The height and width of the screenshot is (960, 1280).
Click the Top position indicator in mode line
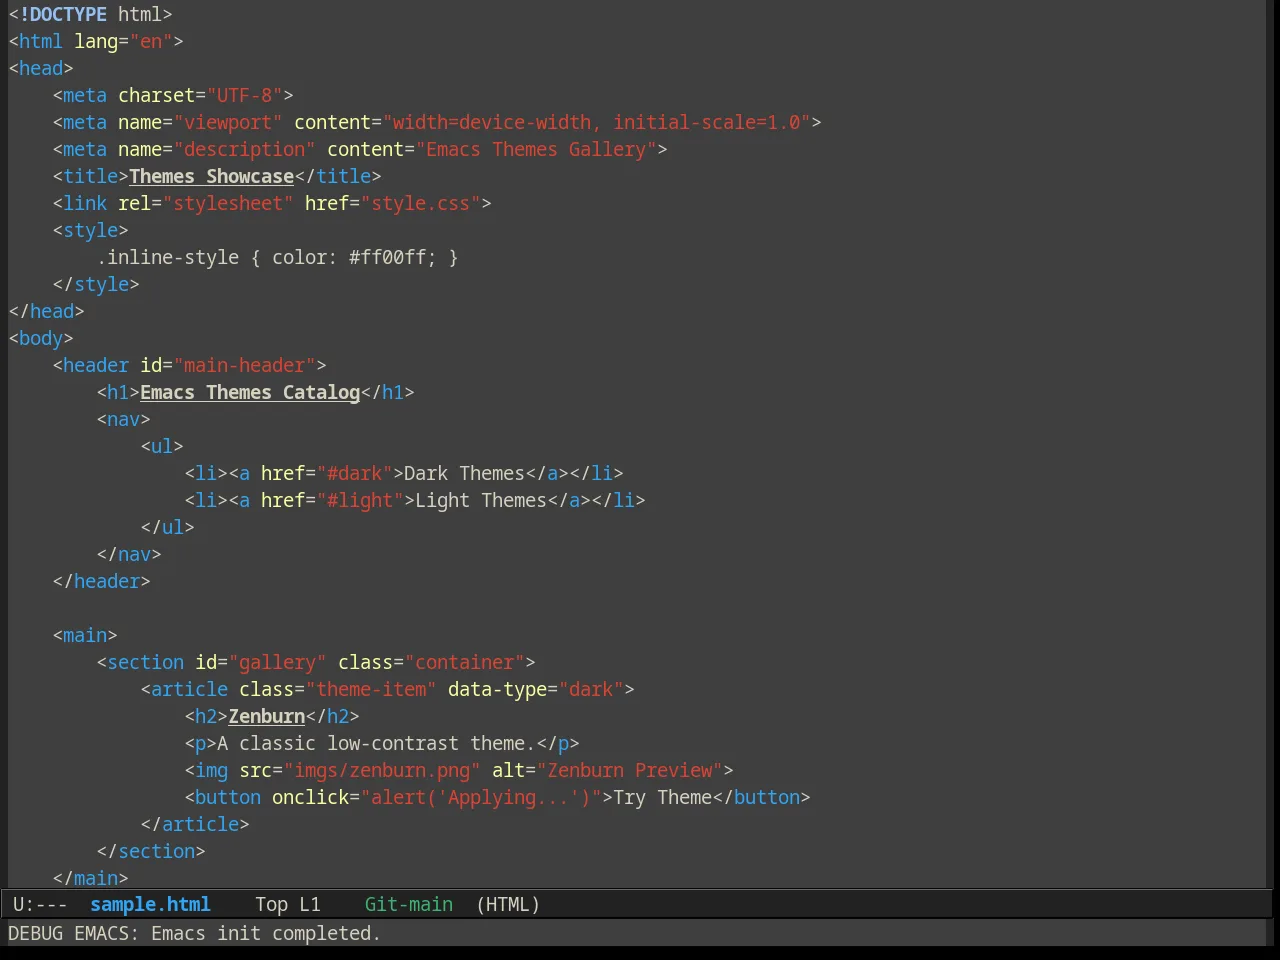click(x=271, y=904)
